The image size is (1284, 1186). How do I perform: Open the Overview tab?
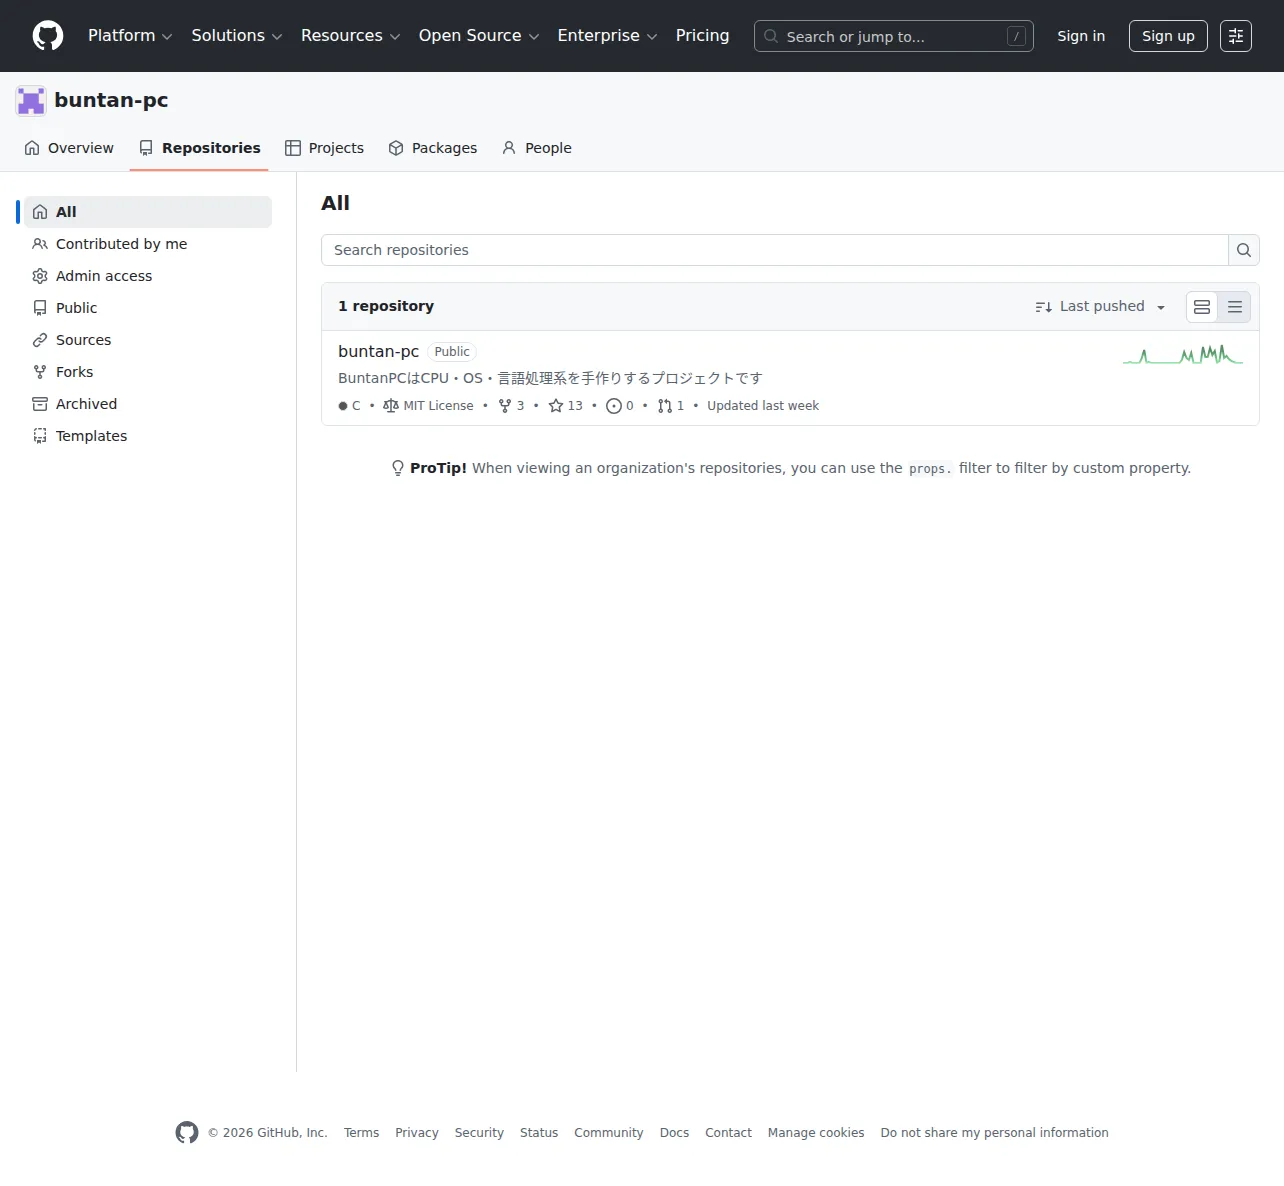click(x=69, y=148)
